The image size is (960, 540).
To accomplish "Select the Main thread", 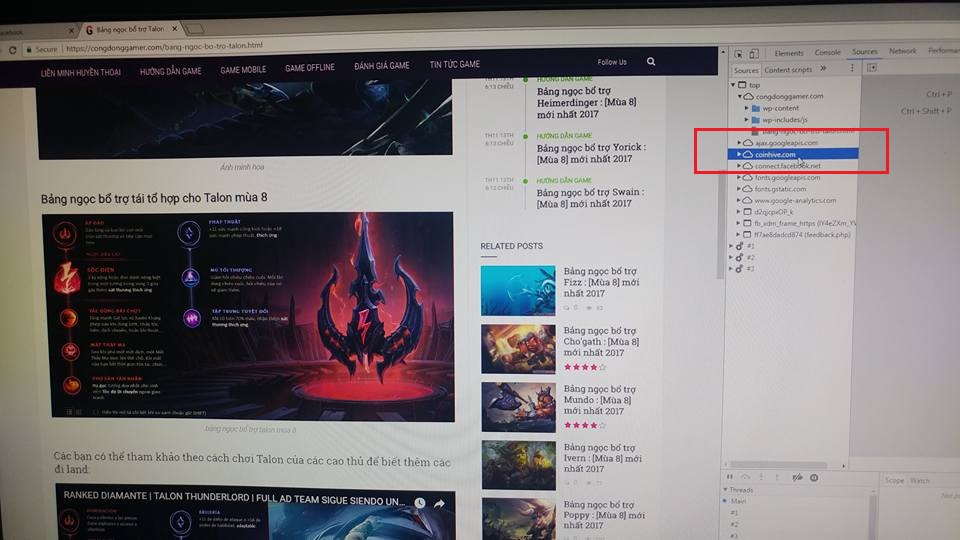I will coord(738,501).
